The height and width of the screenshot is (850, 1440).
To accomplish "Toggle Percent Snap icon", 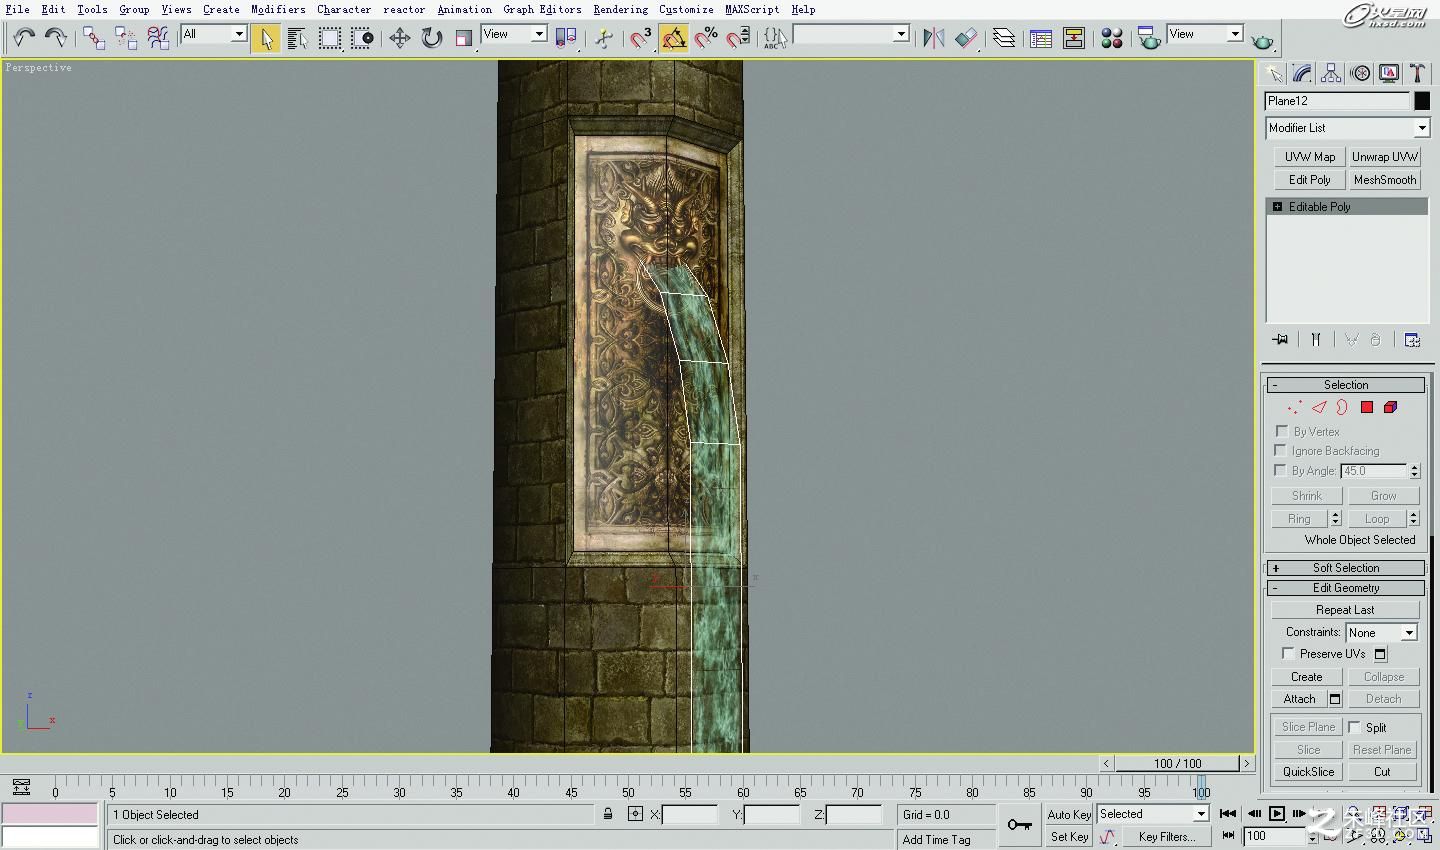I will pyautogui.click(x=706, y=38).
